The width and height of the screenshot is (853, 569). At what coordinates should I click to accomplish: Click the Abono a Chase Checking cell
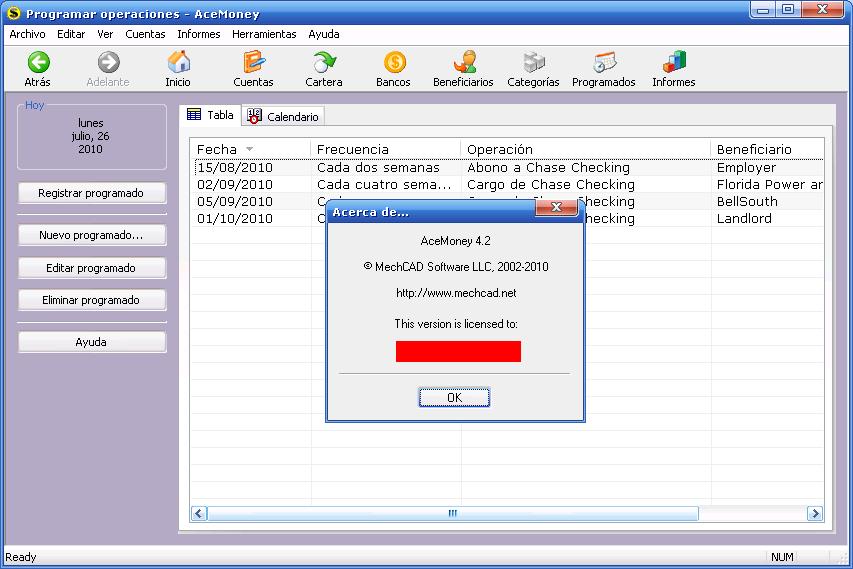[x=548, y=168]
